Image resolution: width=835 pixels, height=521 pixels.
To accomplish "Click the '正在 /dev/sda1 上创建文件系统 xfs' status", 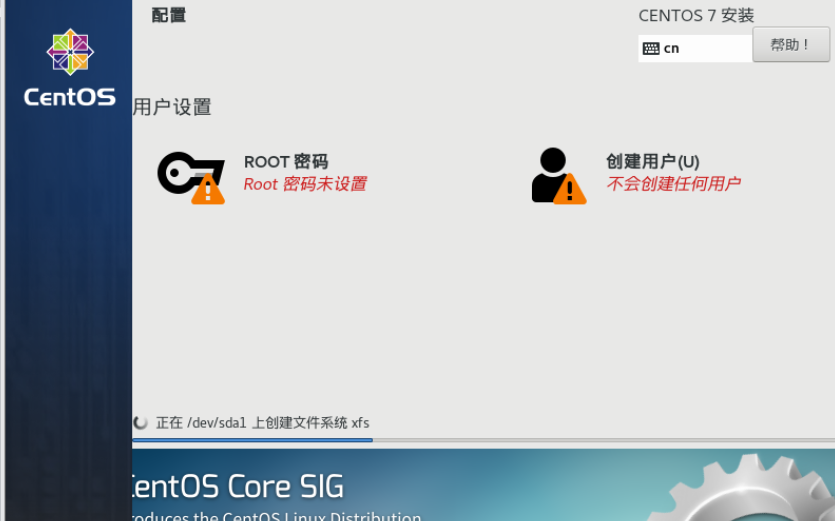I will pos(263,423).
